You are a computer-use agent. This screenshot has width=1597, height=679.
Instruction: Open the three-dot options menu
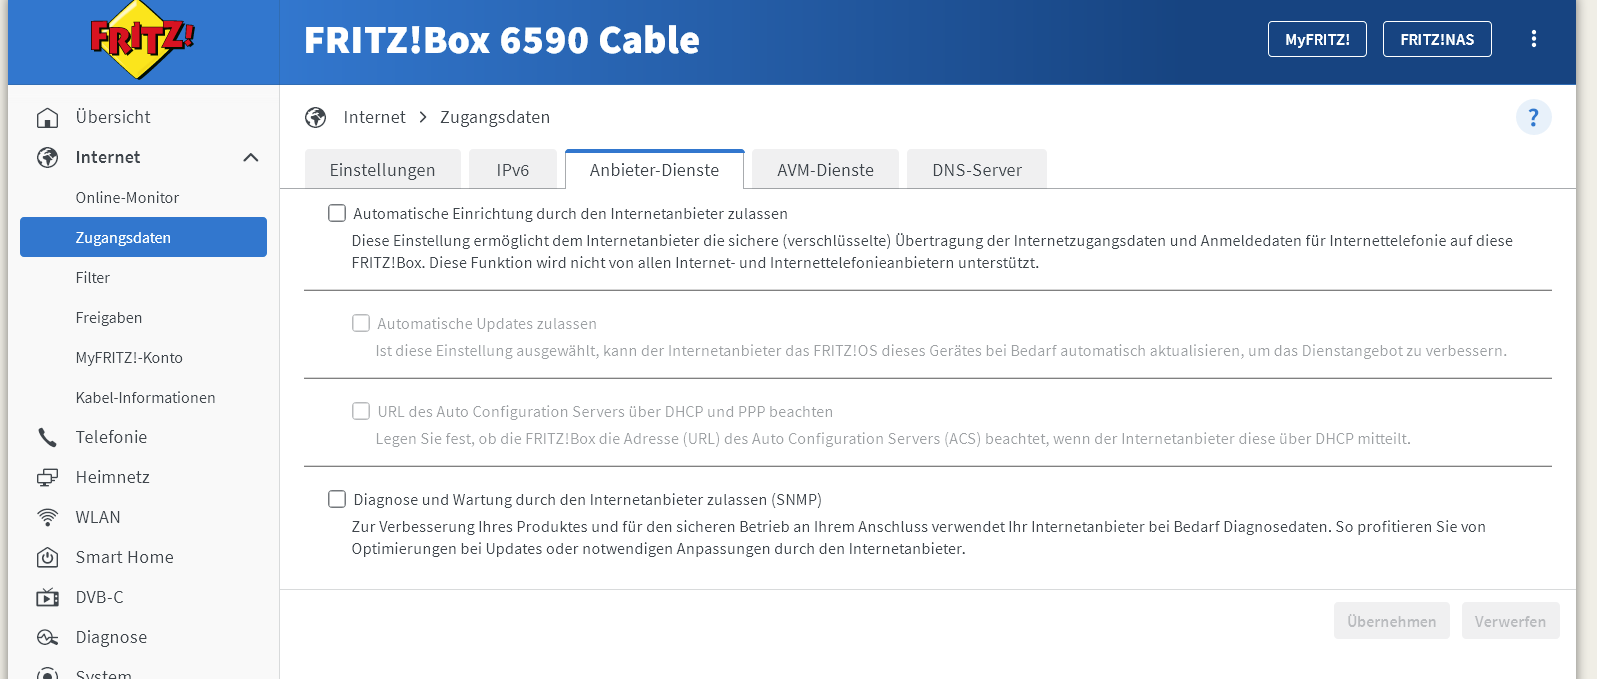(1533, 39)
